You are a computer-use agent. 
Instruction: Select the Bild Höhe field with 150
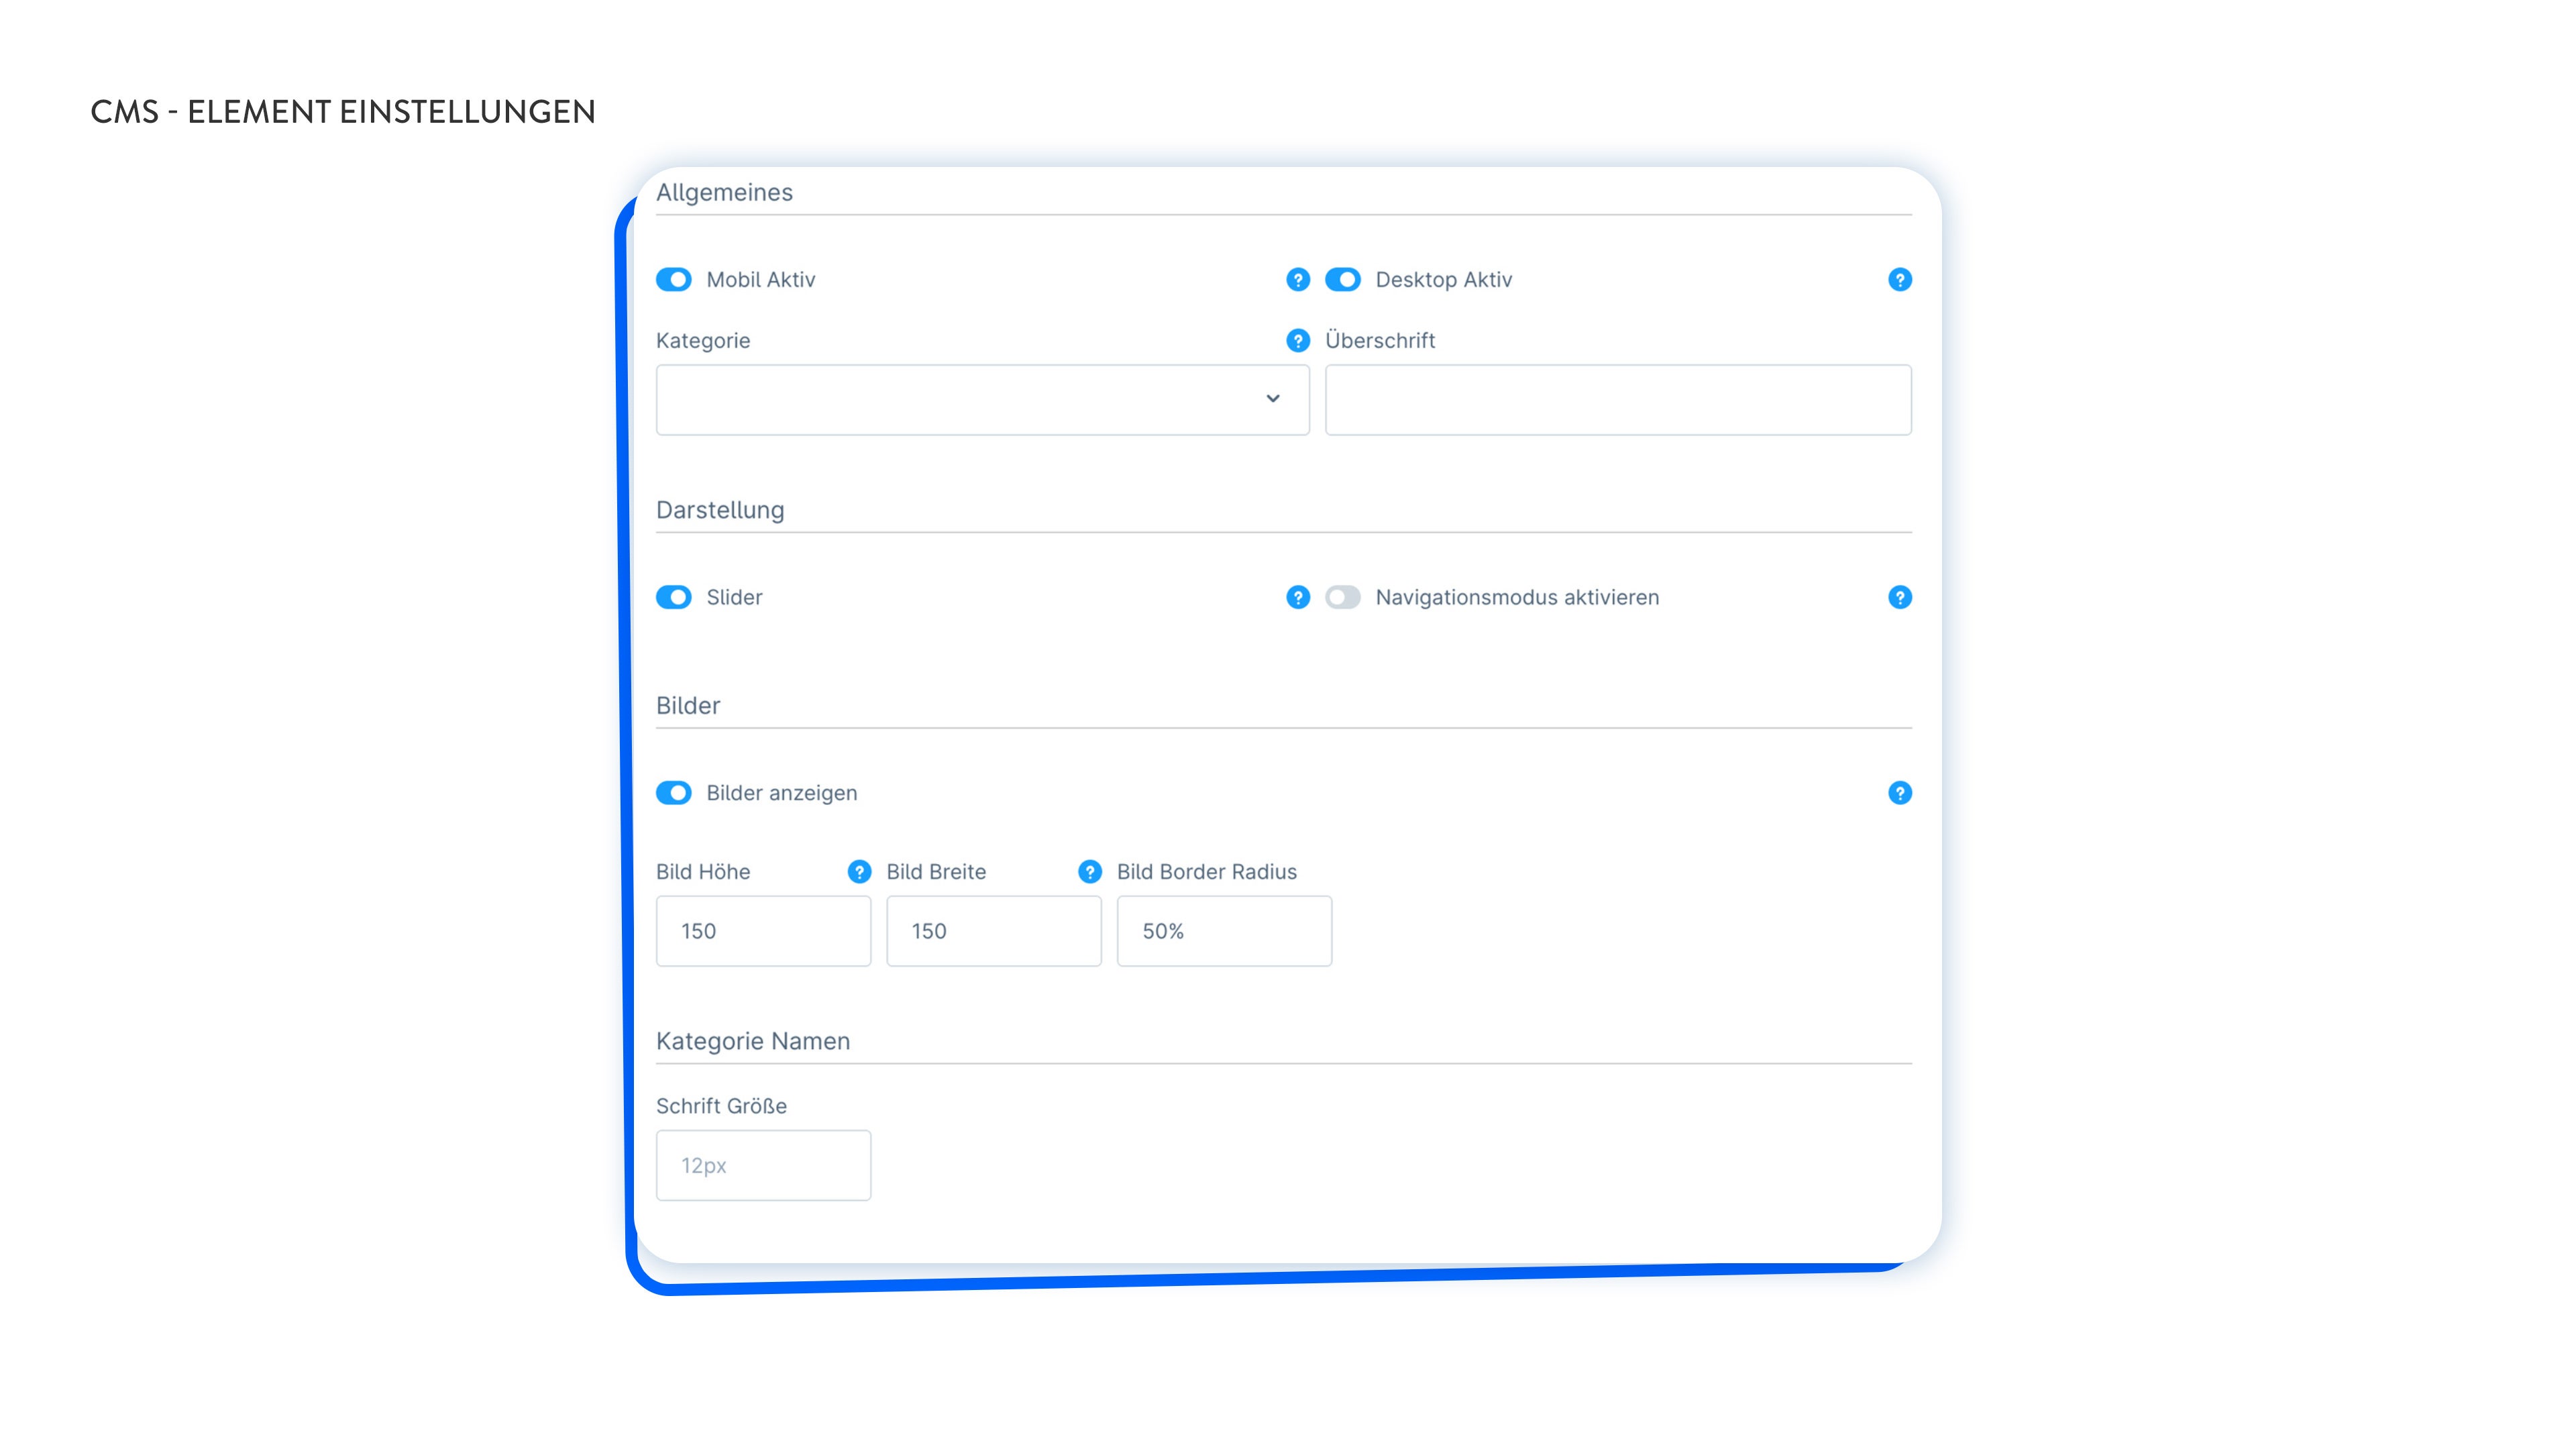tap(763, 931)
